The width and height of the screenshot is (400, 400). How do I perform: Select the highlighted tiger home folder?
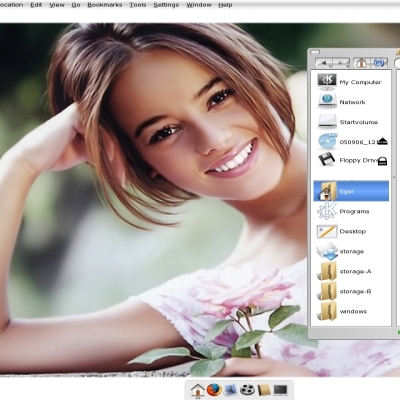pos(351,191)
